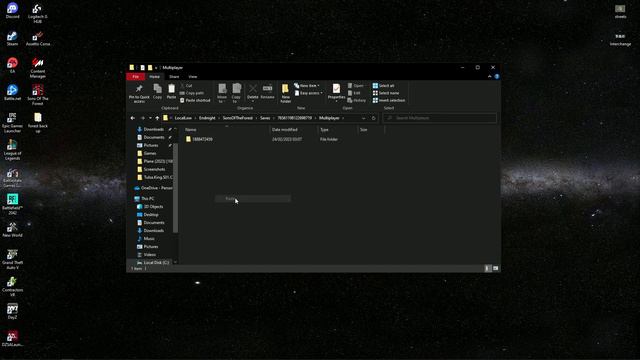
Task: Click the Rename ribbon button
Action: pos(267,92)
